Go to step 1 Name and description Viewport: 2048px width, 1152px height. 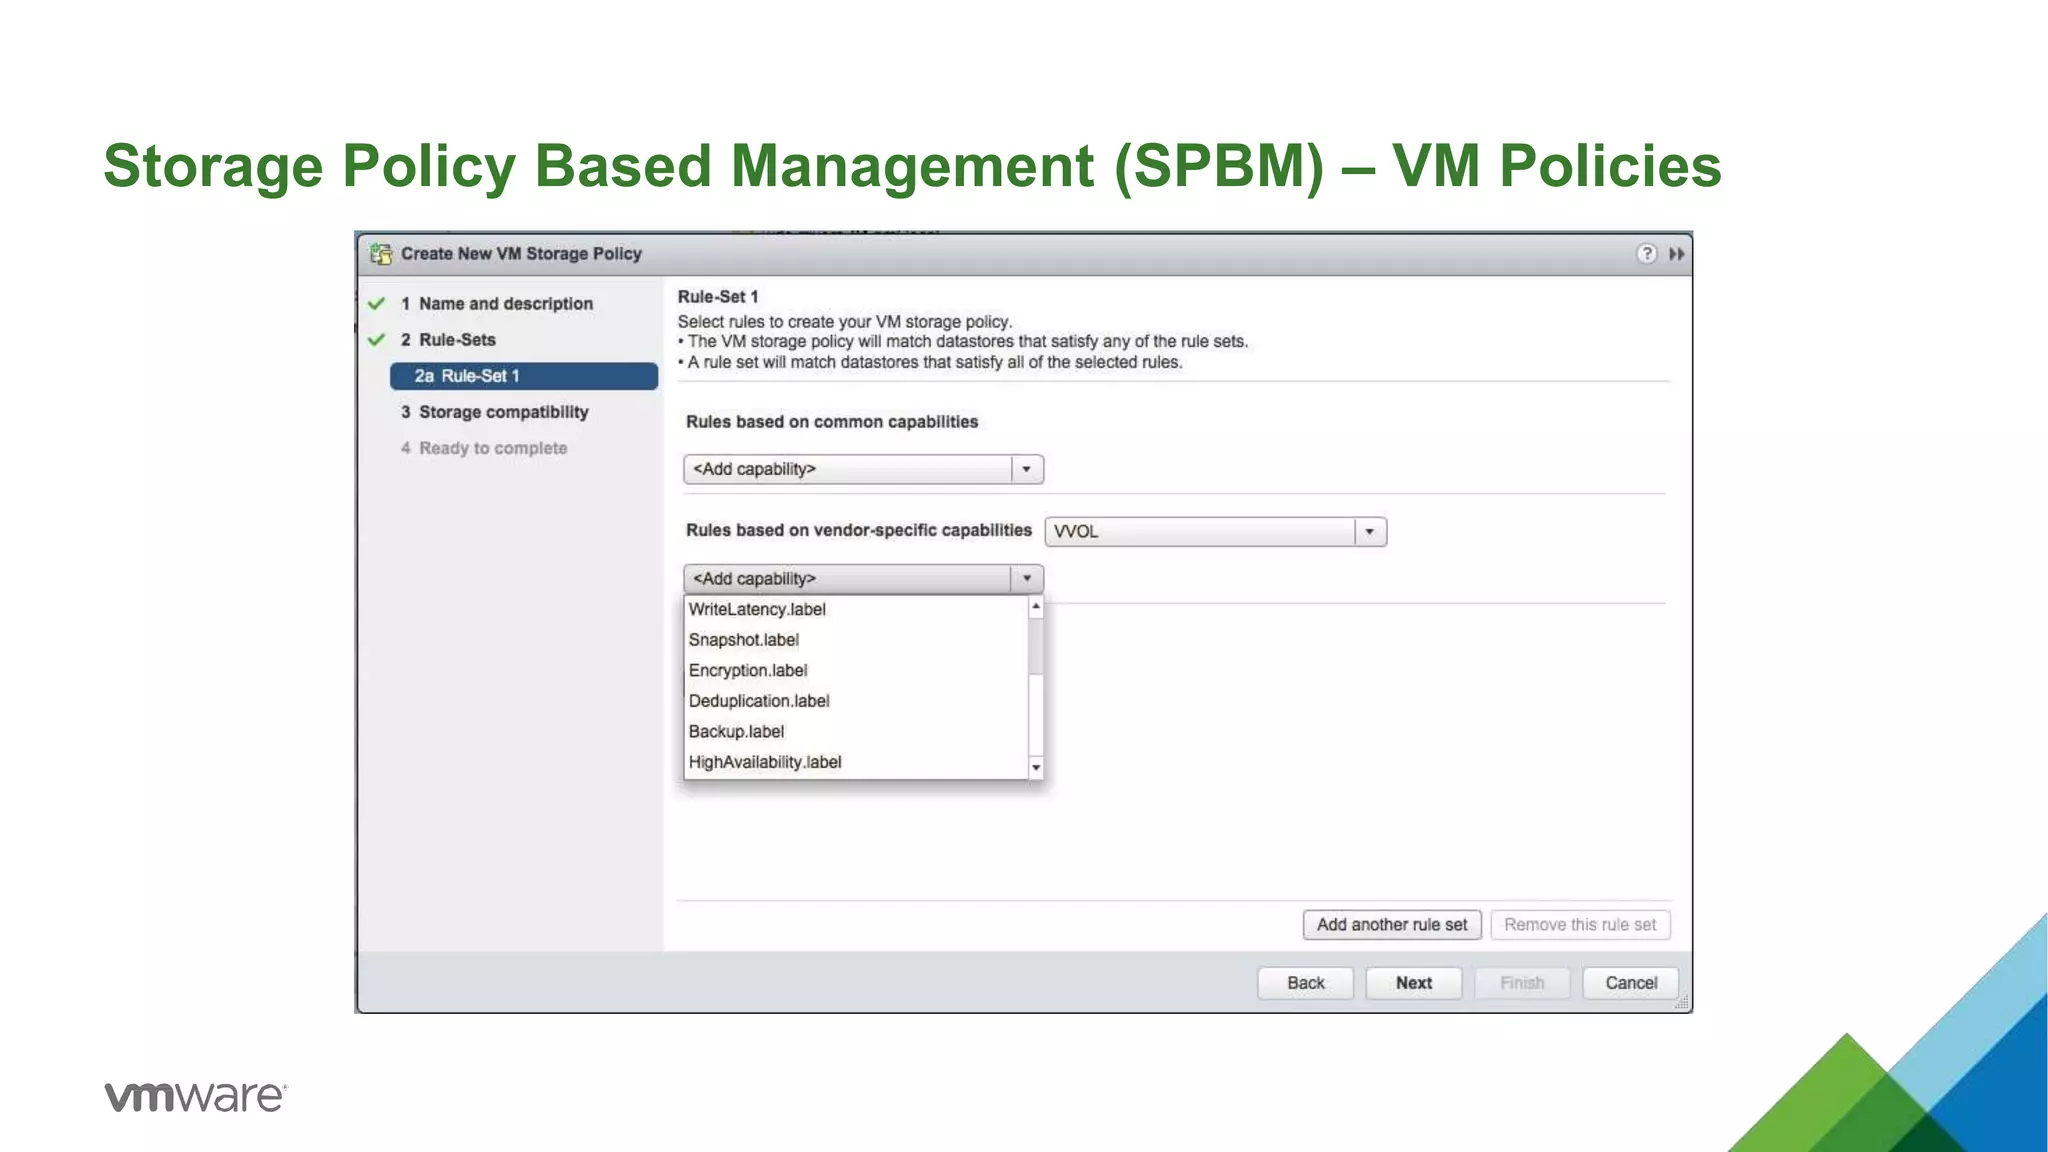coord(496,304)
